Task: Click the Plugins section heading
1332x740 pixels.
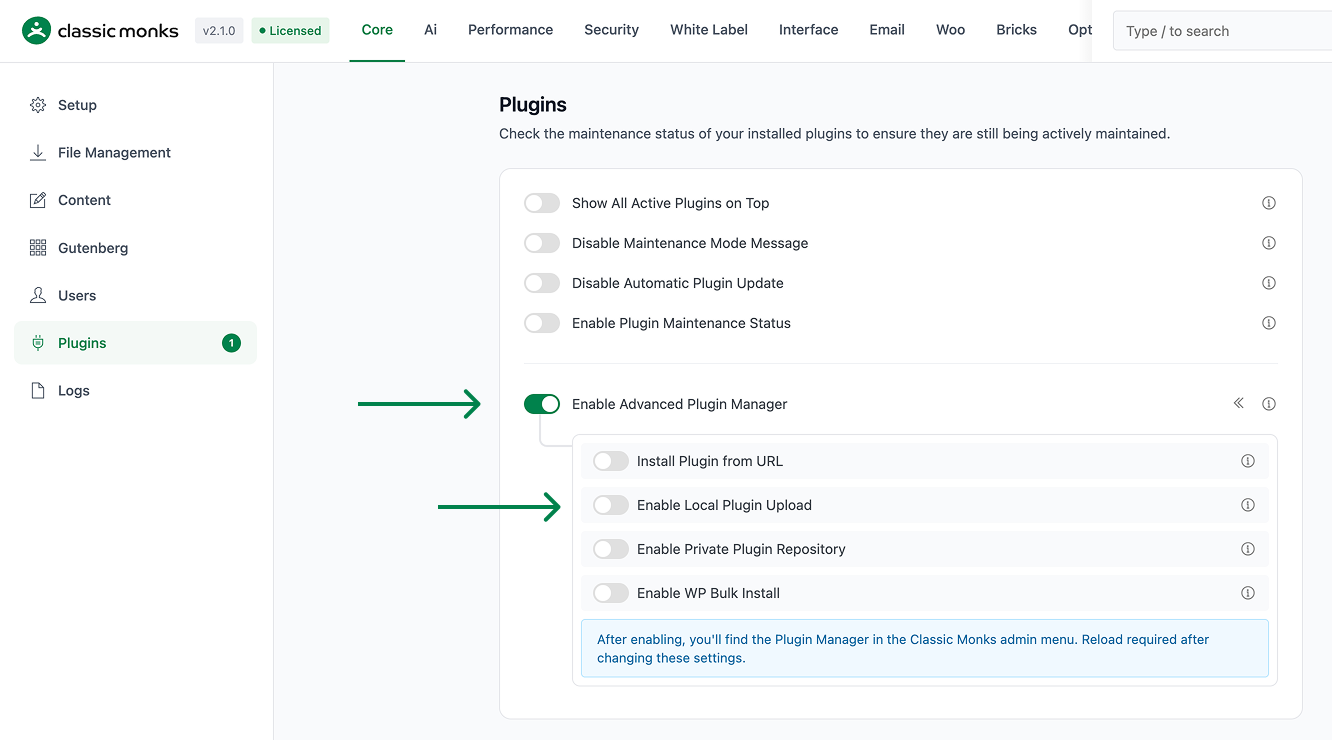Action: click(x=533, y=105)
